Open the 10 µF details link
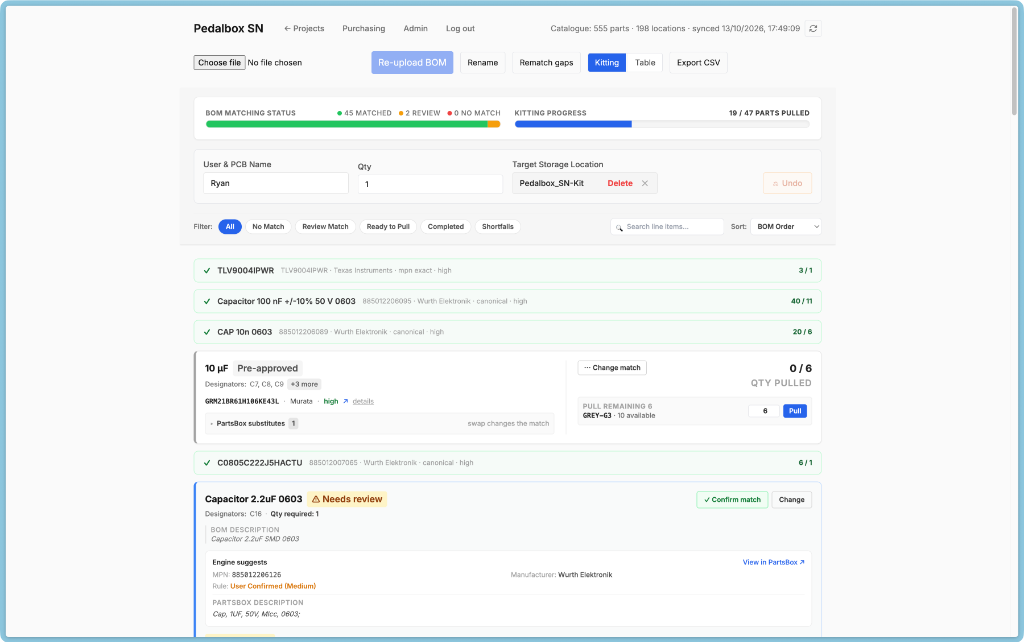Viewport: 1024px width, 642px height. tap(363, 402)
